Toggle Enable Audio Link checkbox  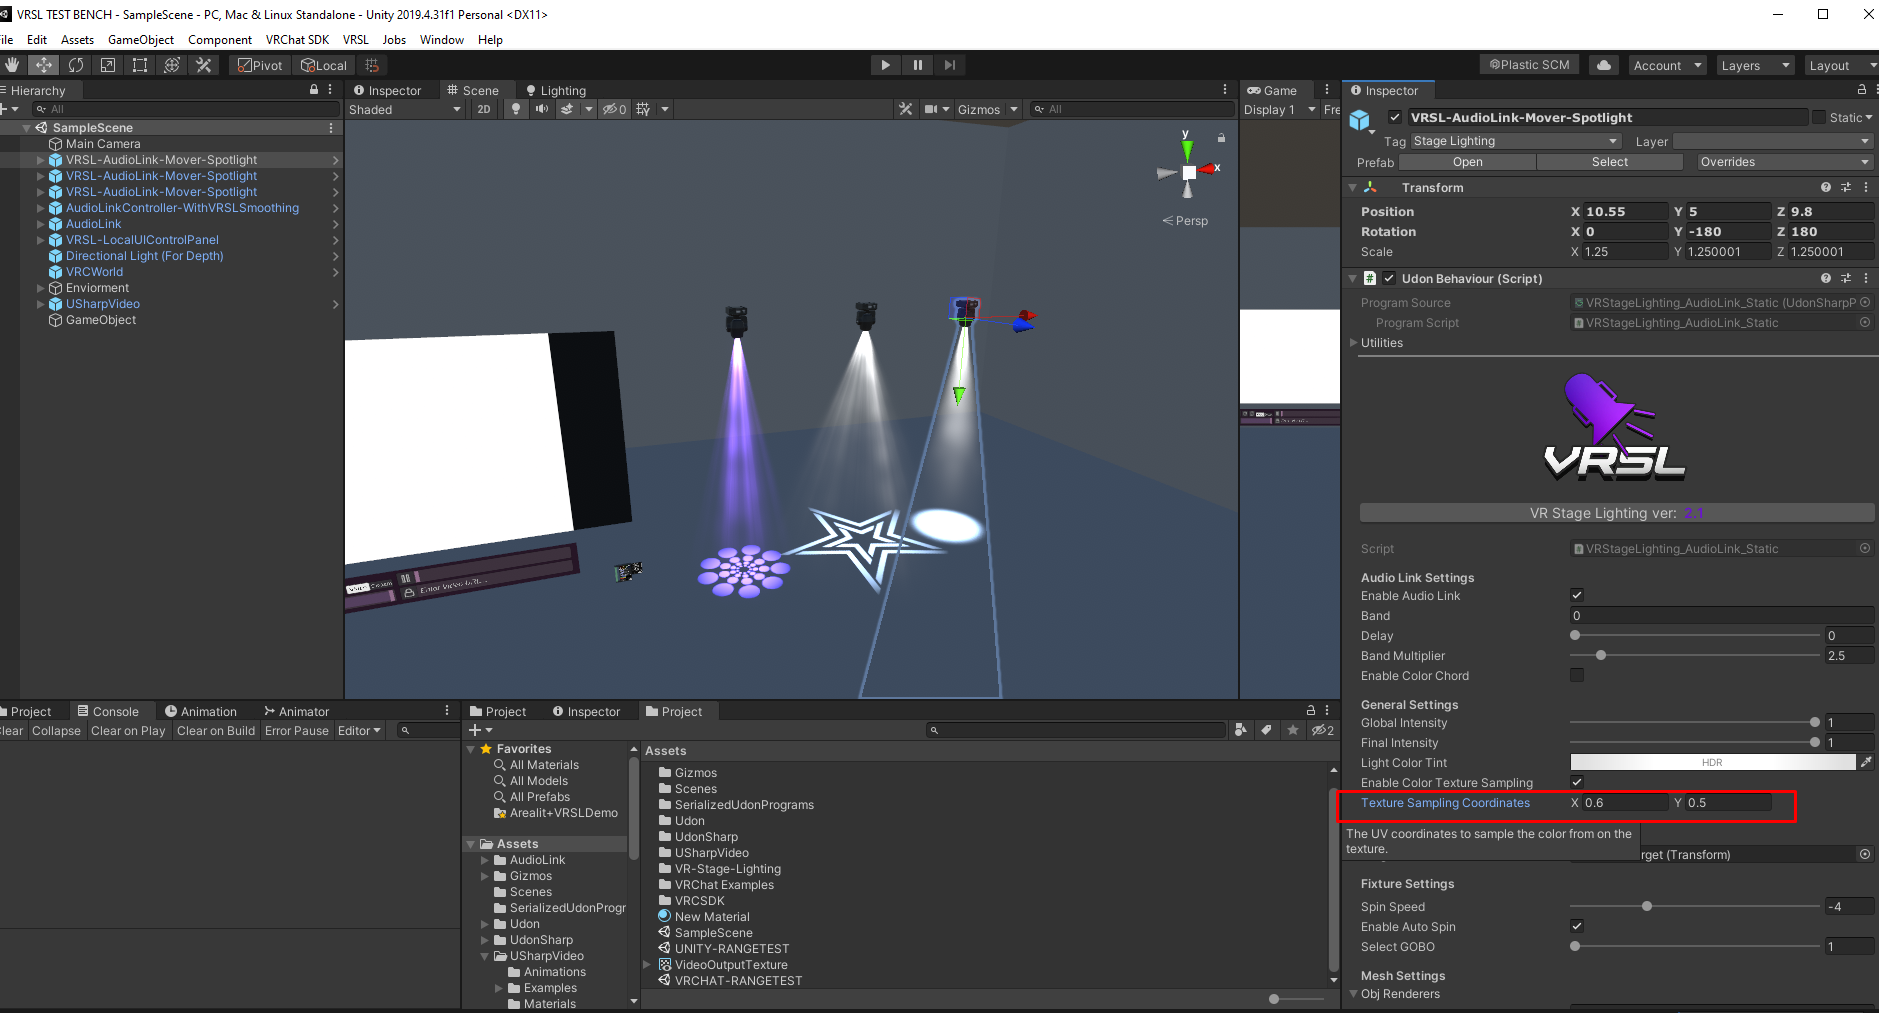coord(1577,595)
